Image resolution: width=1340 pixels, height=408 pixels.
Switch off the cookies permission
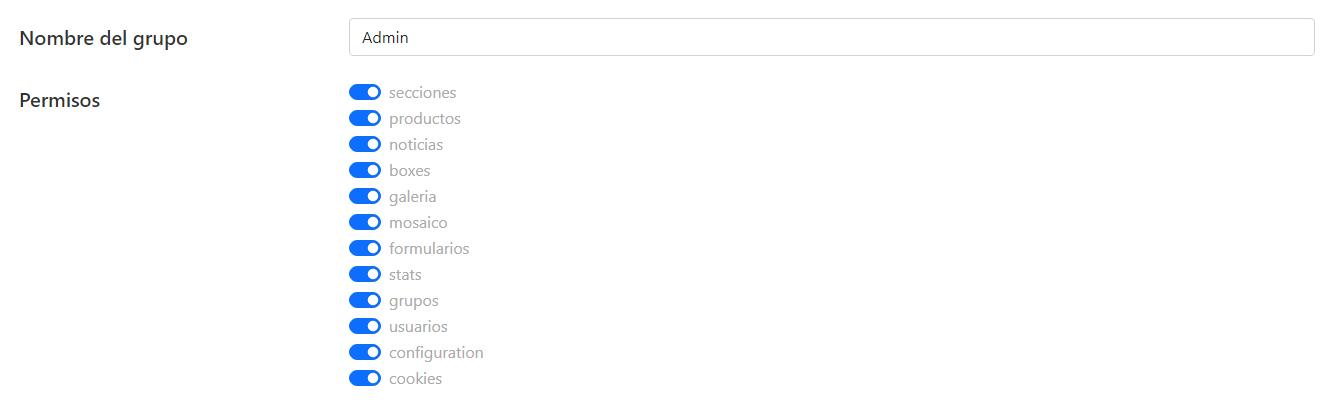(x=365, y=378)
